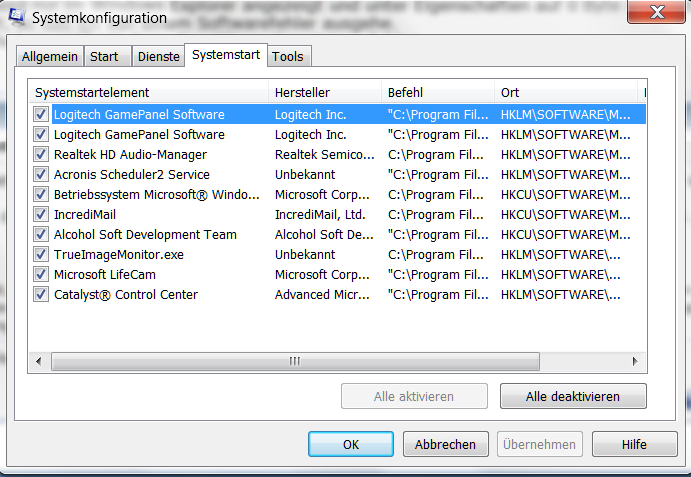Image resolution: width=691 pixels, height=477 pixels.
Task: Uncheck Catalyst Control Center checkbox
Action: (x=41, y=294)
